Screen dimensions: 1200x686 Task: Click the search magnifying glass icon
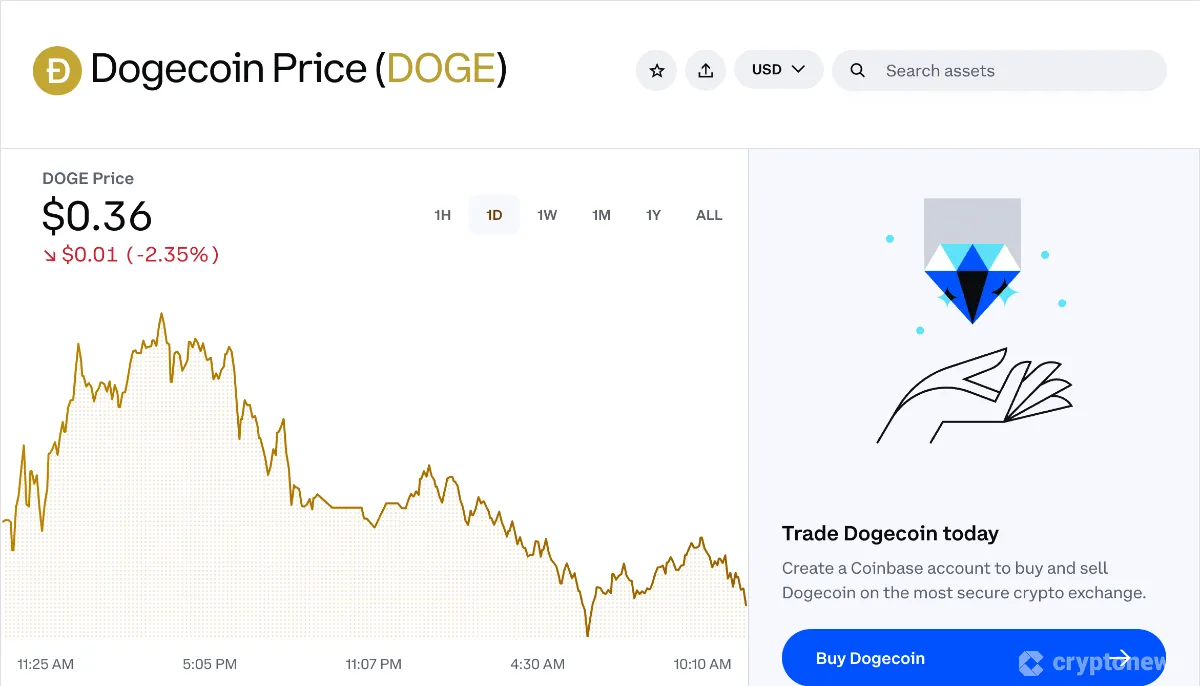(x=857, y=70)
